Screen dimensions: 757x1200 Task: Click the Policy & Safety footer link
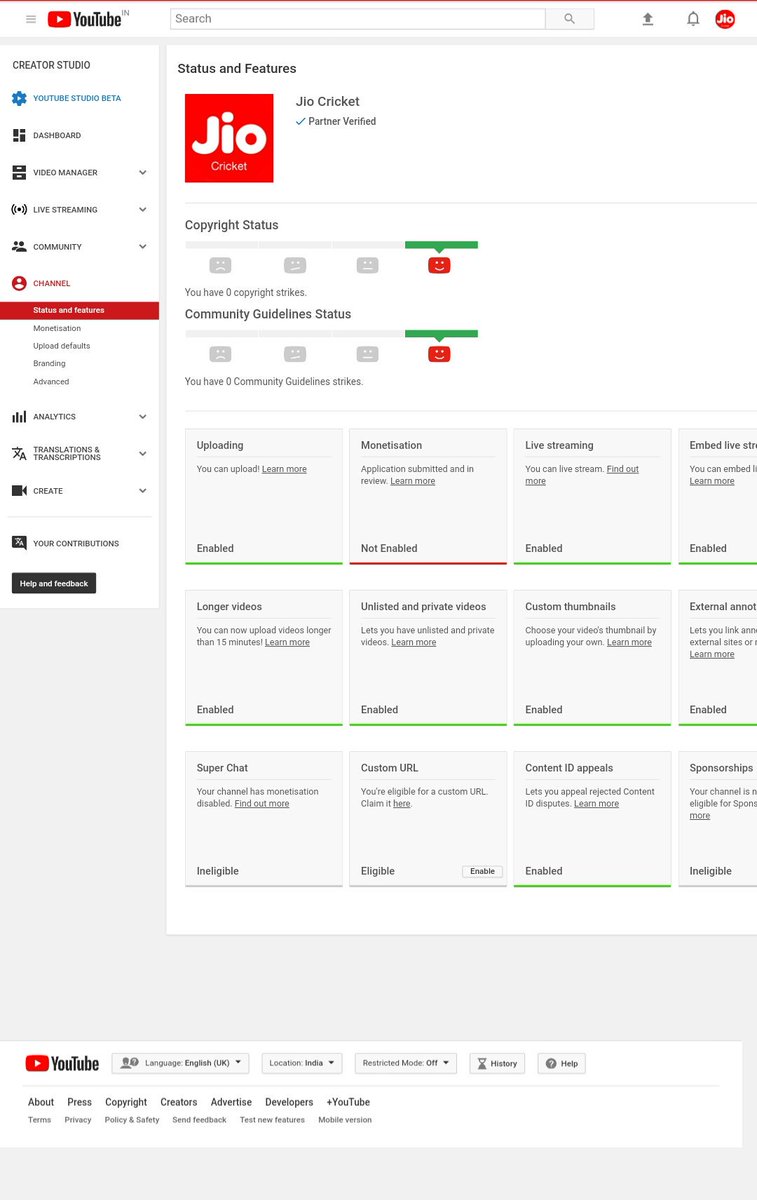132,1120
